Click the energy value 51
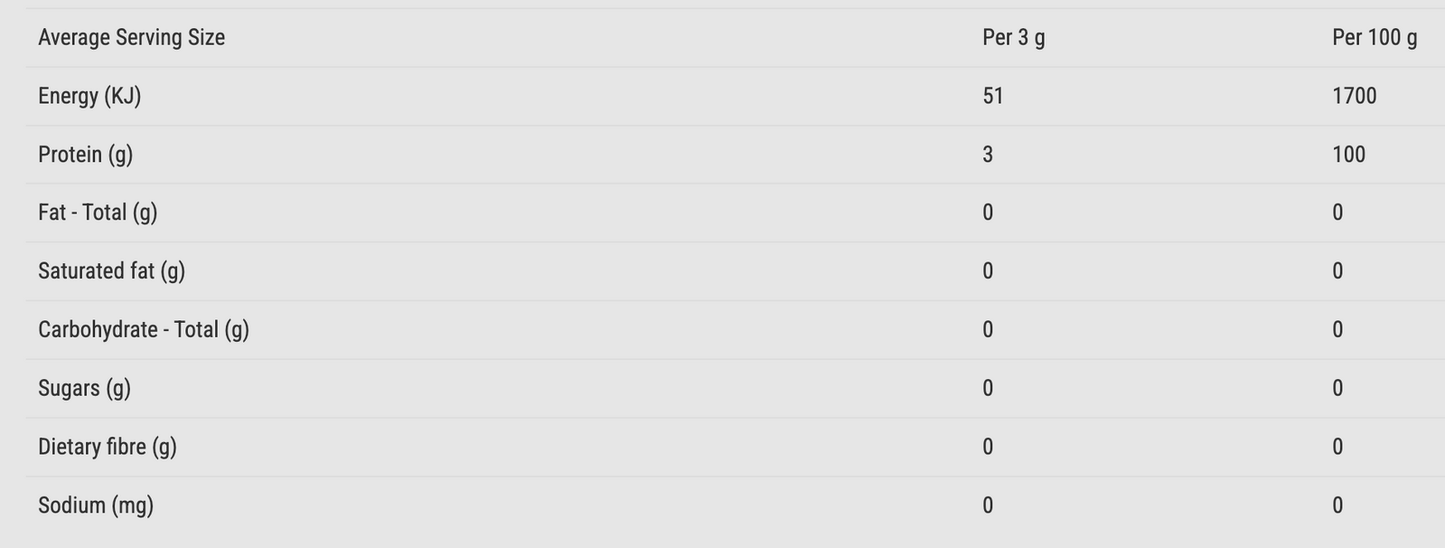Image resolution: width=1445 pixels, height=548 pixels. [x=993, y=96]
